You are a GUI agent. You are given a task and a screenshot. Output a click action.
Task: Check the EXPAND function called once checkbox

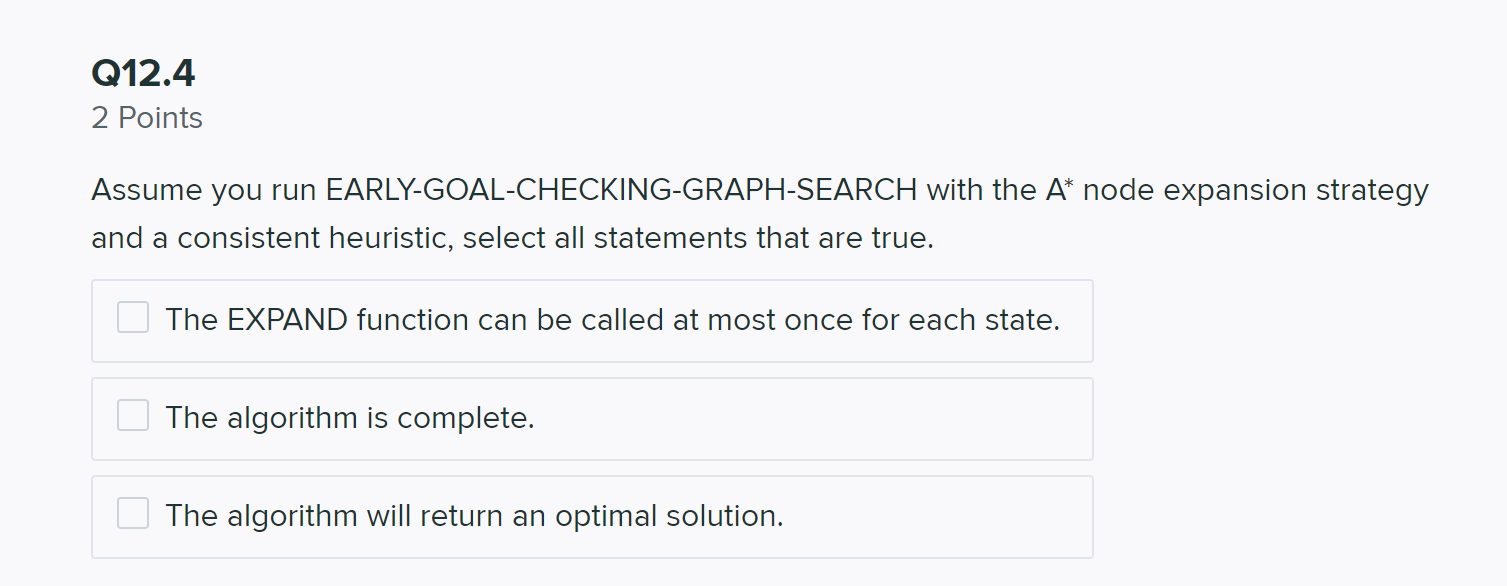click(133, 318)
